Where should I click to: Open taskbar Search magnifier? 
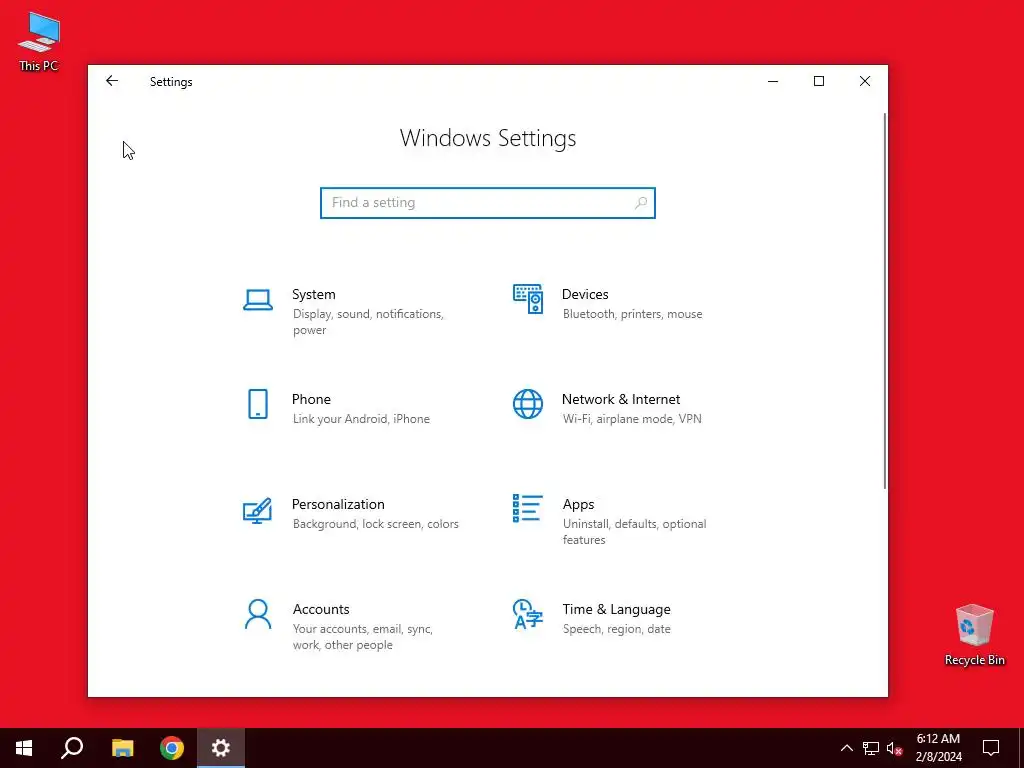pyautogui.click(x=72, y=748)
